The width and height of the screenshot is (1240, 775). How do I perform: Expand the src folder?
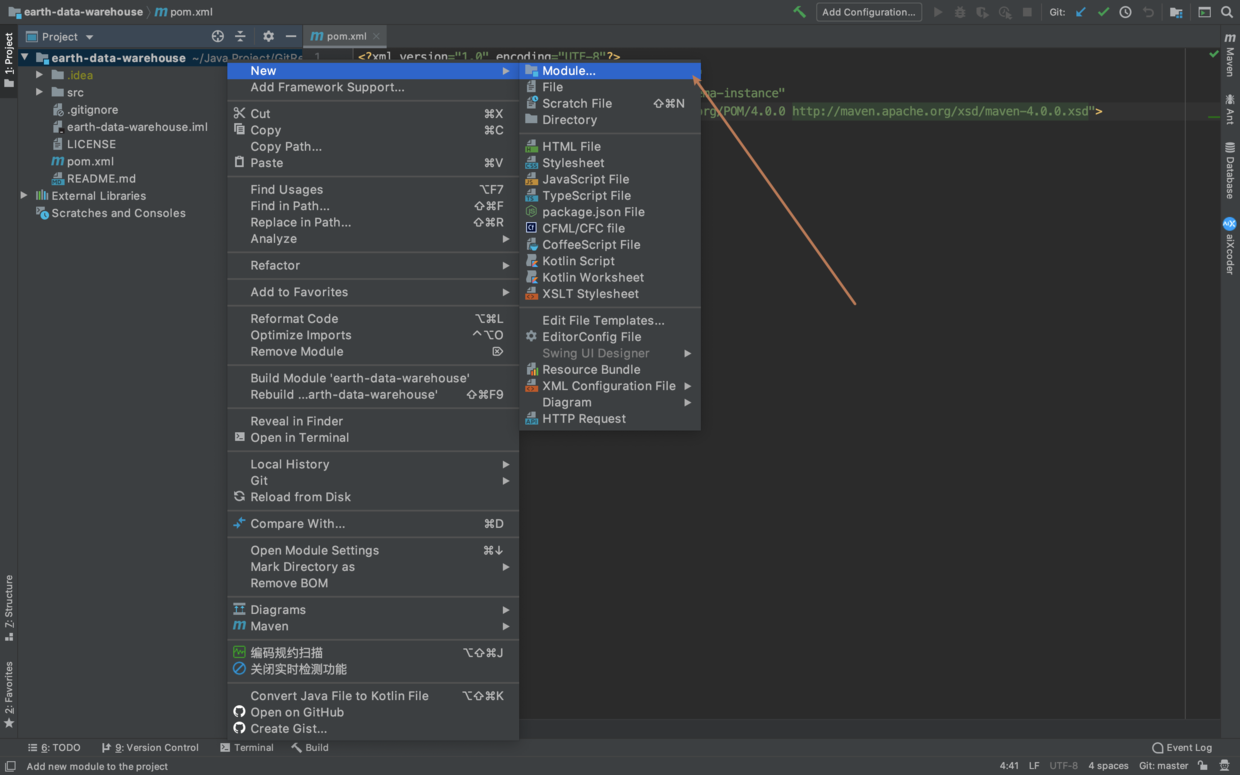[x=40, y=92]
